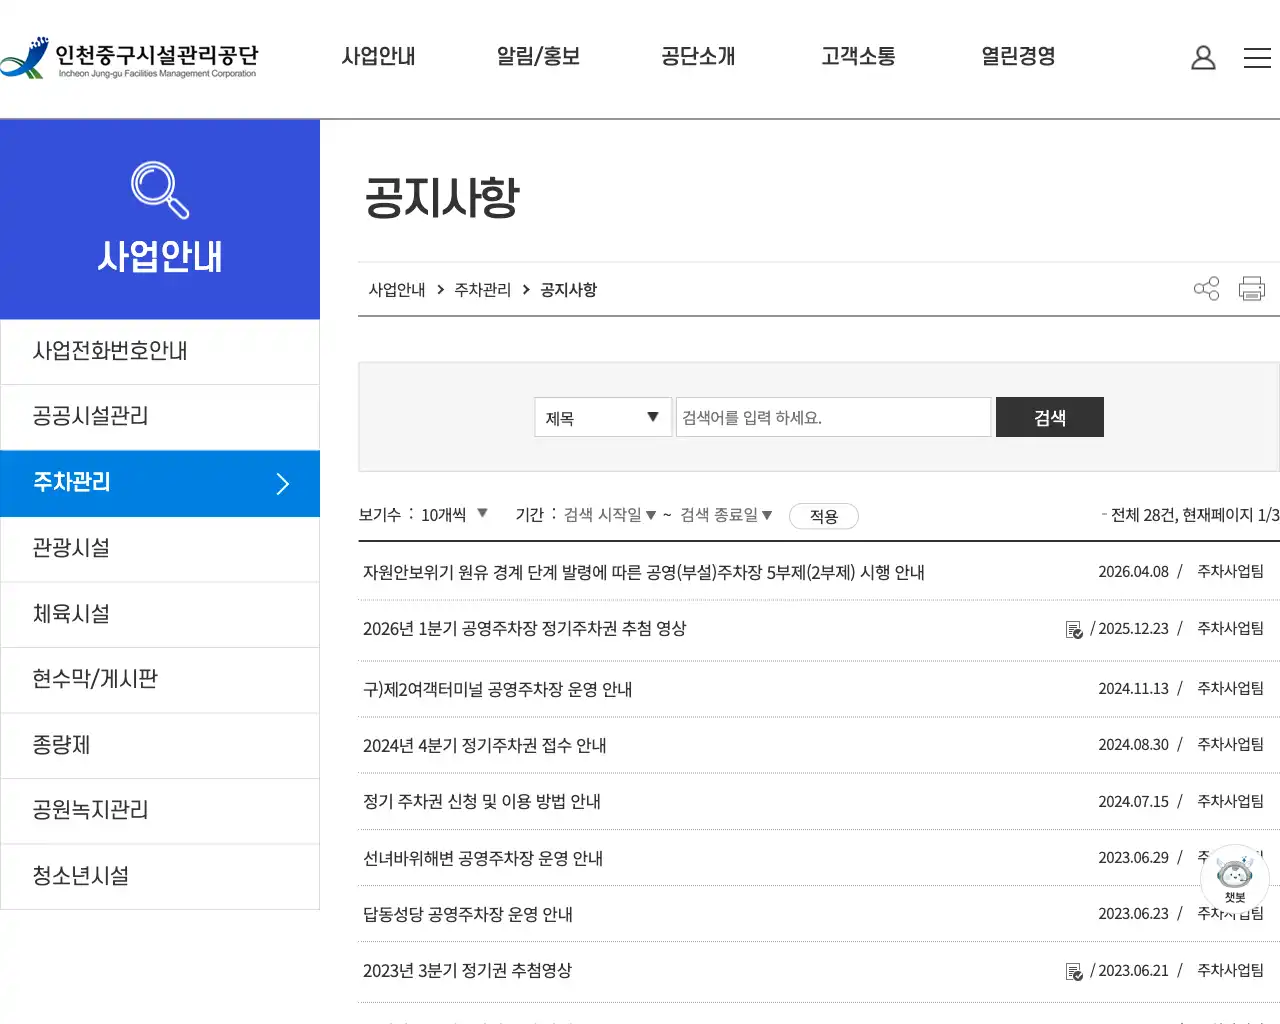Click the 주차관리 breadcrumb link
Image resolution: width=1280 pixels, height=1024 pixels.
click(481, 289)
